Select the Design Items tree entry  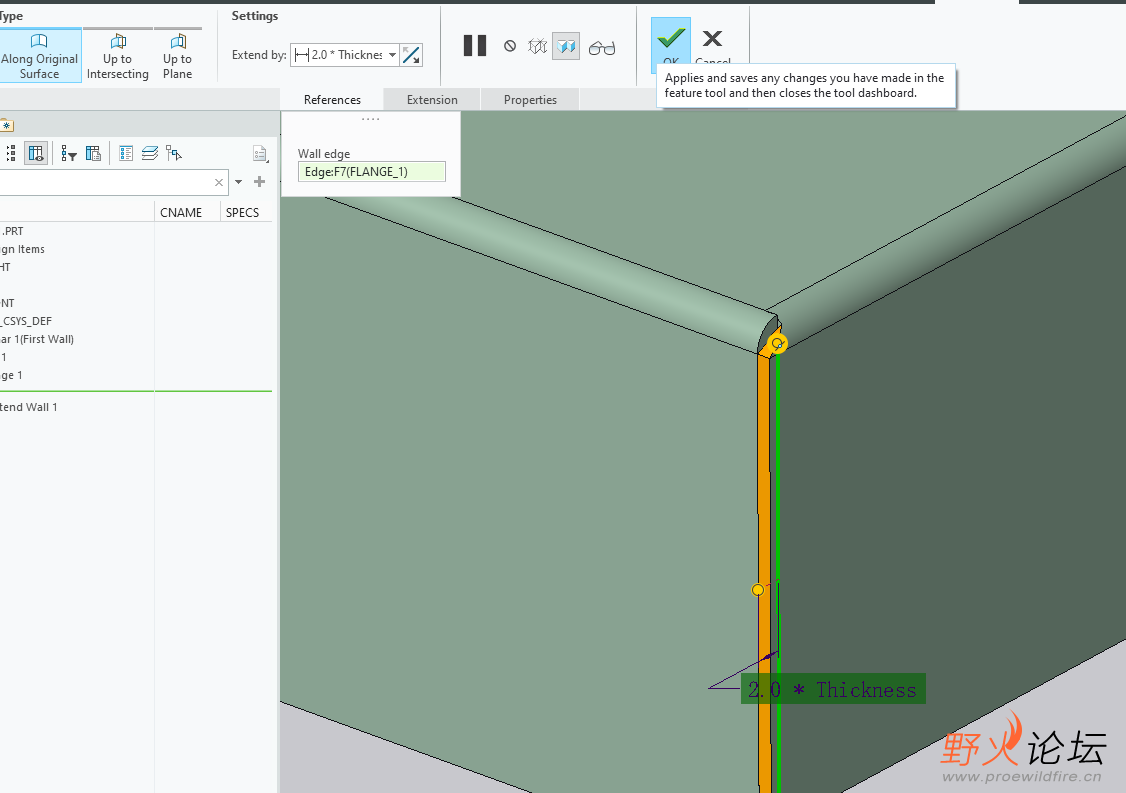(22, 249)
